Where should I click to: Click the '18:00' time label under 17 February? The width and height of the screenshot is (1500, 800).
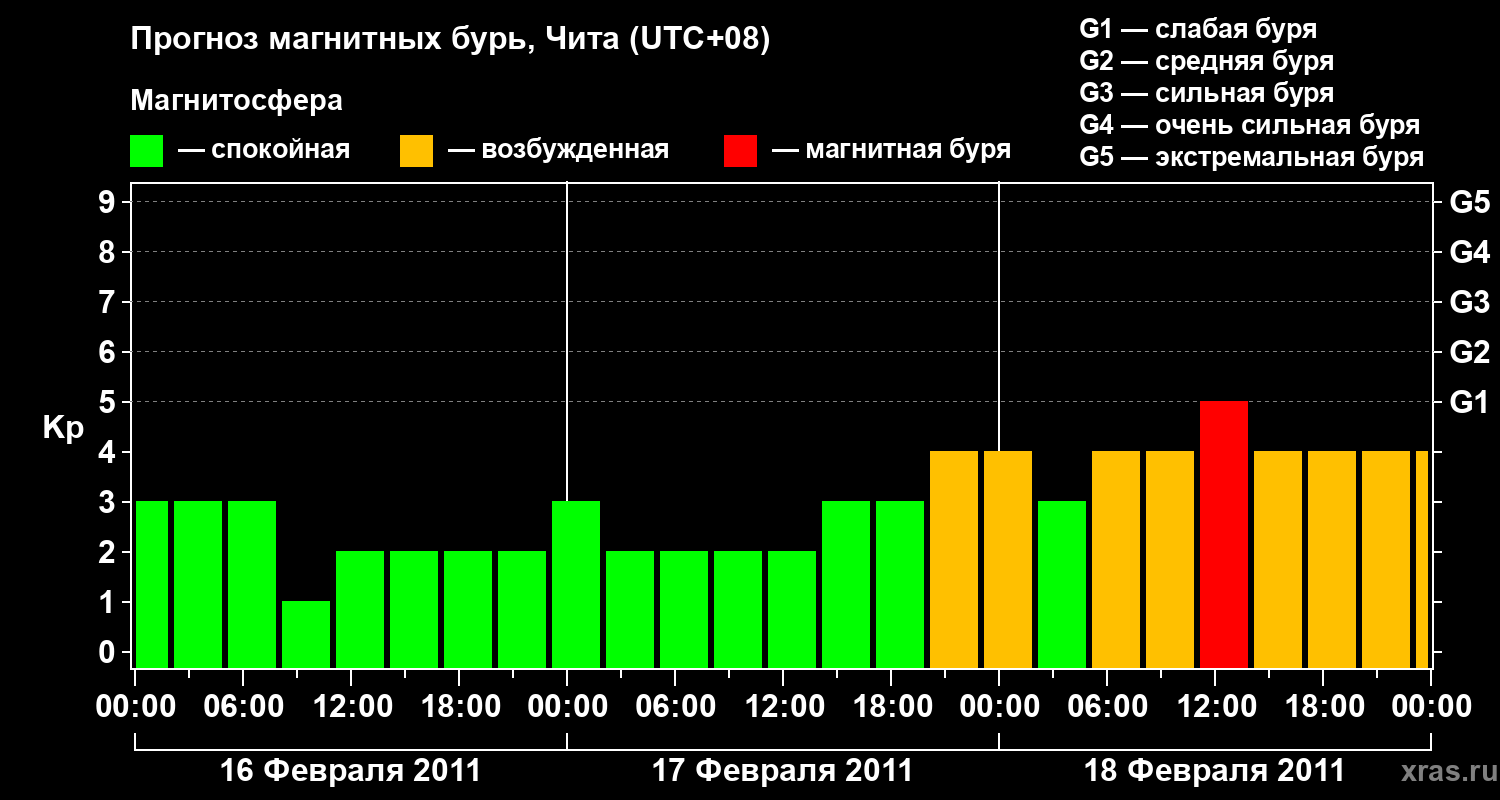tap(891, 706)
